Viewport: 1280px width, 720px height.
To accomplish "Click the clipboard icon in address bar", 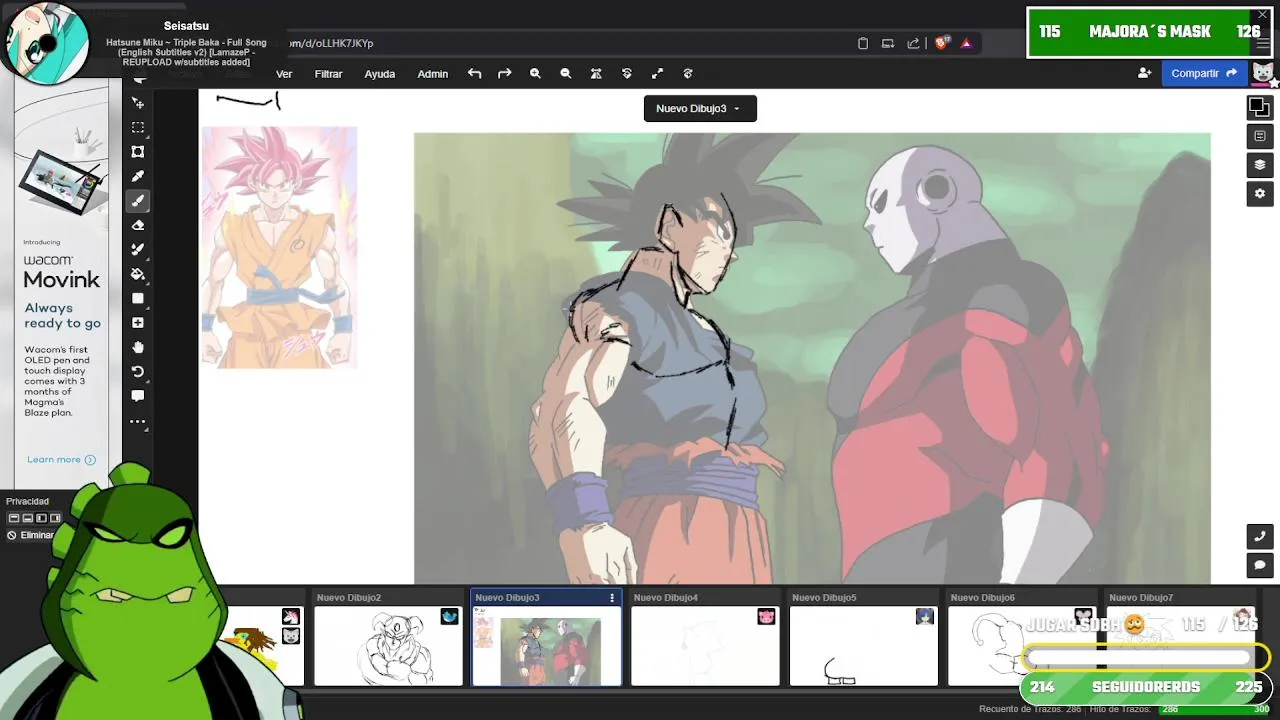I will [863, 43].
